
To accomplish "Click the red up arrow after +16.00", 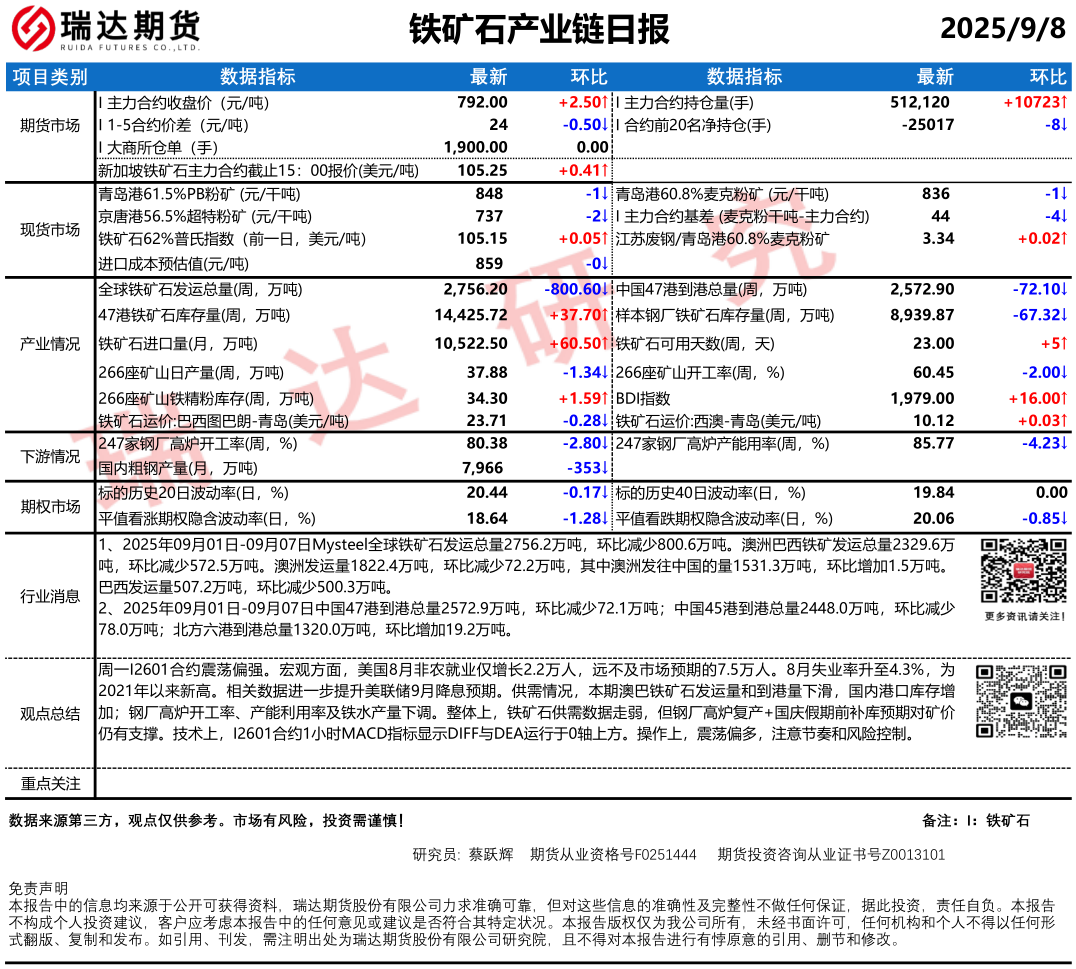I will (x=1064, y=399).
